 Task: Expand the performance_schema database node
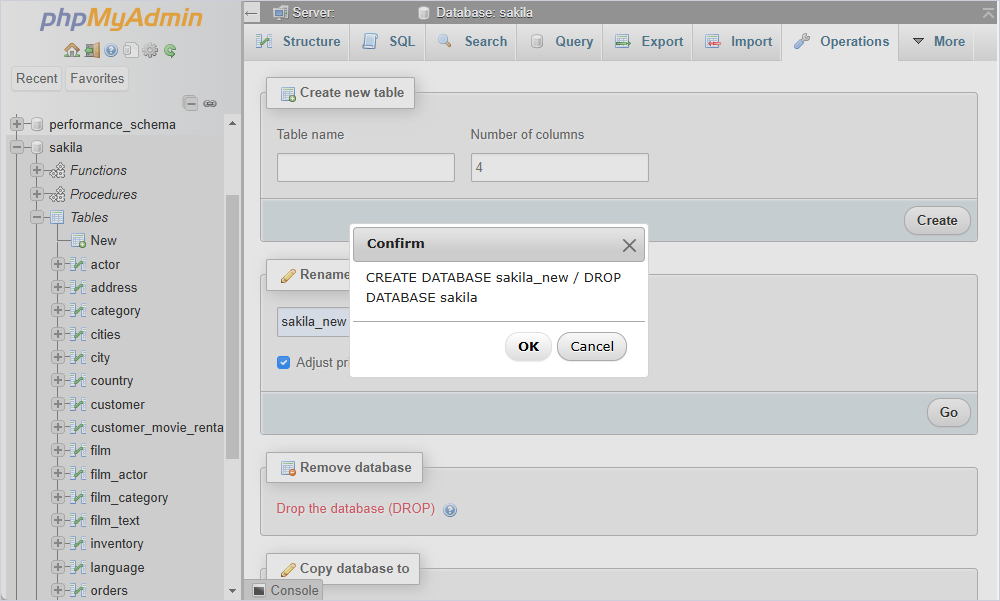17,124
